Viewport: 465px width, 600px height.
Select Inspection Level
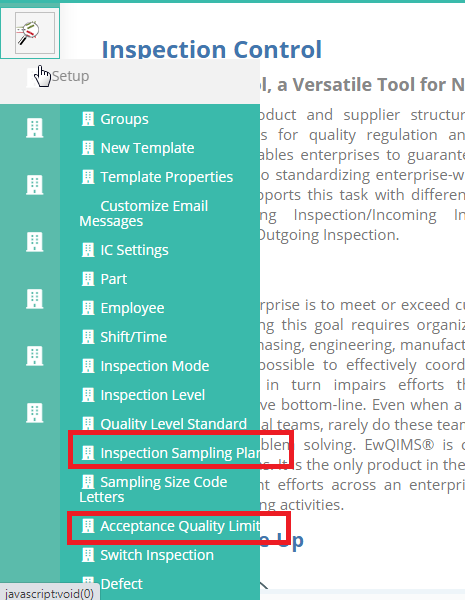coord(153,395)
